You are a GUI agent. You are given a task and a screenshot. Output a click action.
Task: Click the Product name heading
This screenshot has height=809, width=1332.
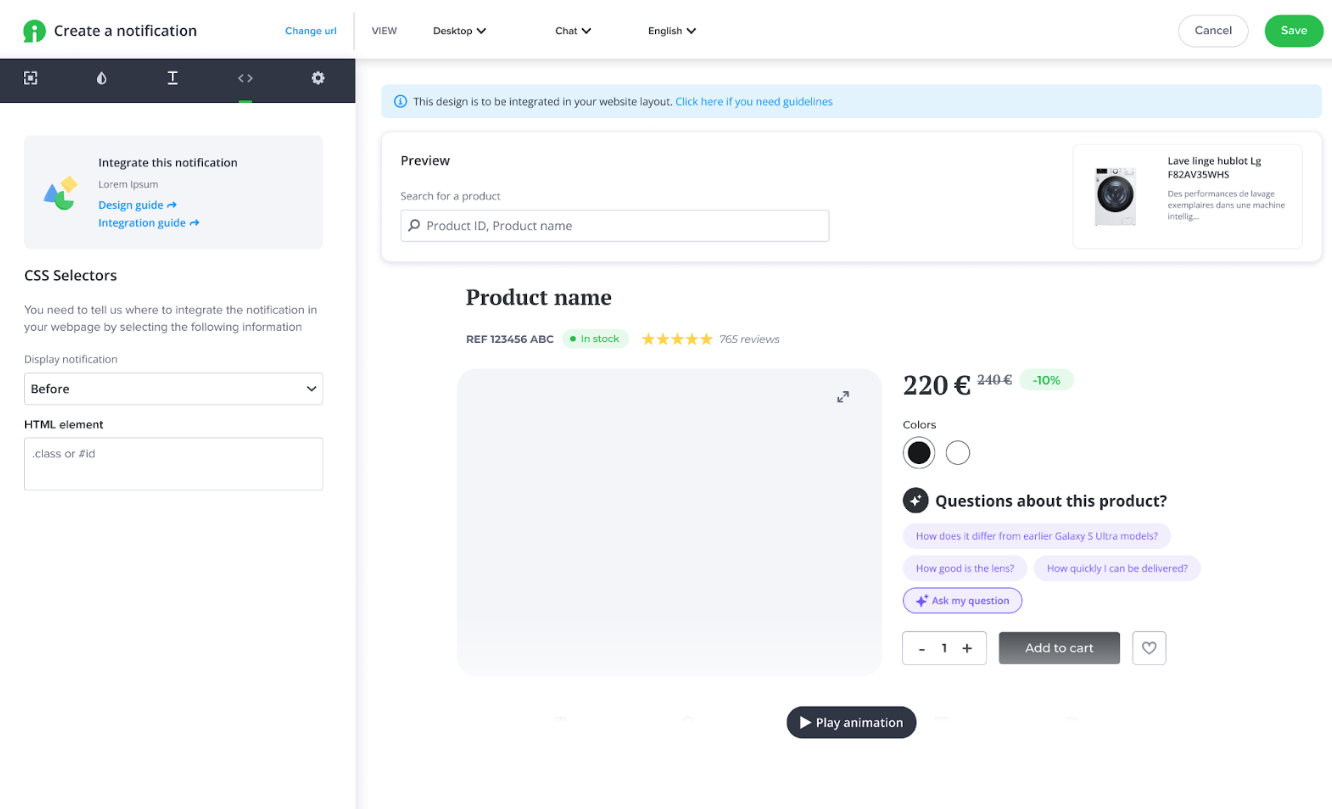pyautogui.click(x=538, y=297)
